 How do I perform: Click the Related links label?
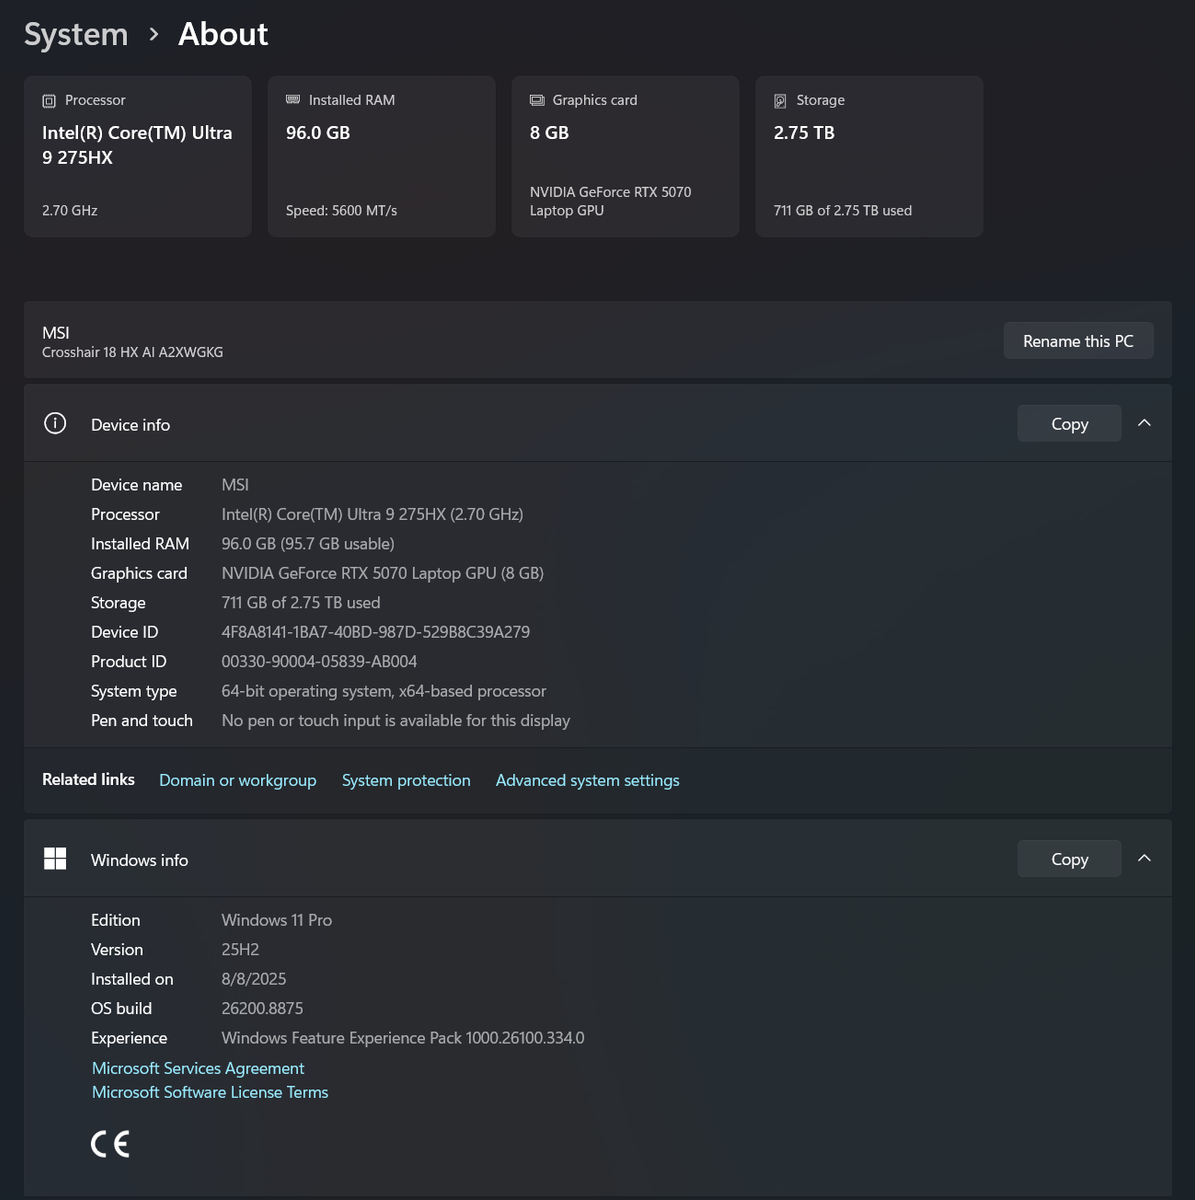point(88,779)
